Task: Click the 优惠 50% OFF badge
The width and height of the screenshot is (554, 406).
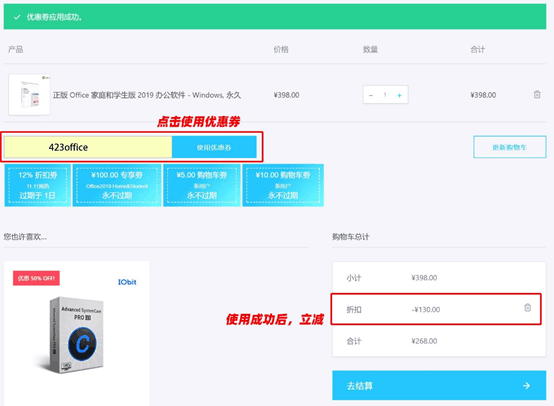Action: tap(36, 278)
